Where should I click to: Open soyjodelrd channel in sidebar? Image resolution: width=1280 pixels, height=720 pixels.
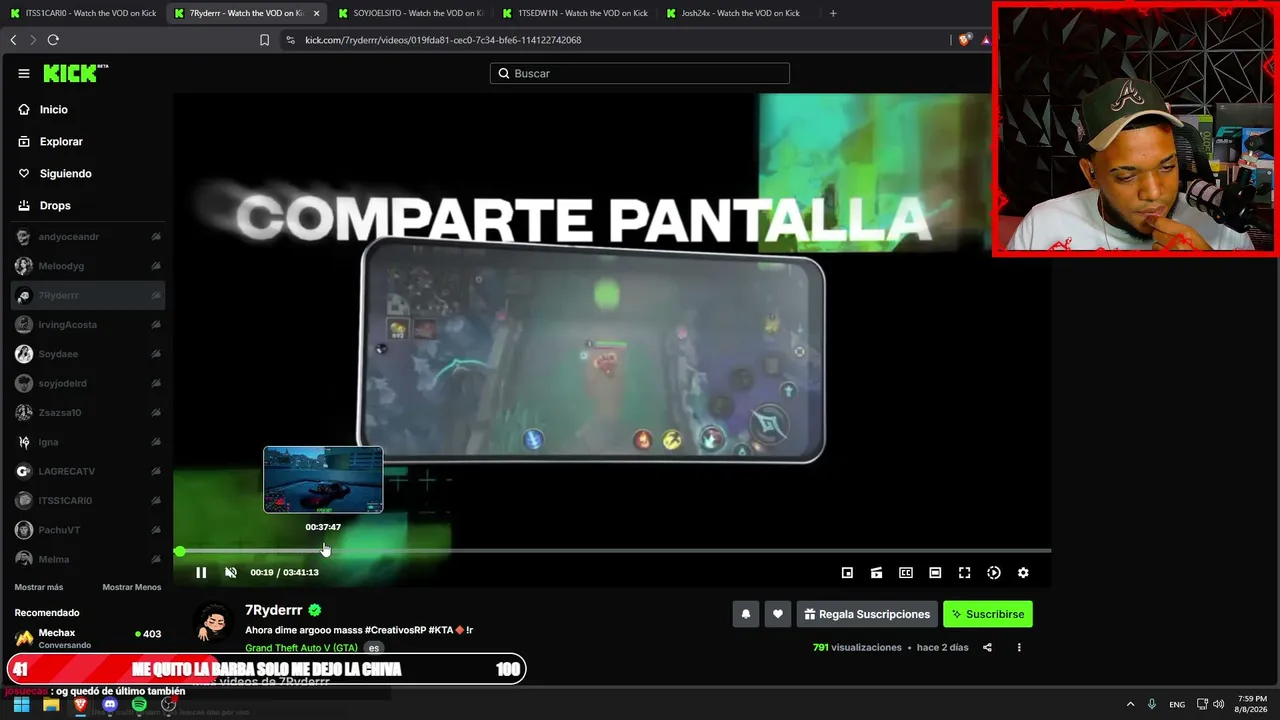tap(88, 383)
